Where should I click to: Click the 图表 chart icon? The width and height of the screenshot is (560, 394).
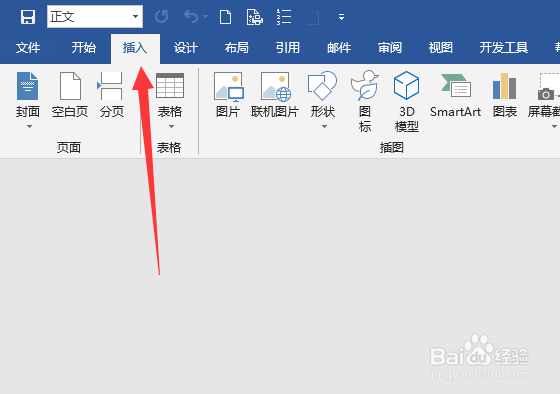(505, 86)
